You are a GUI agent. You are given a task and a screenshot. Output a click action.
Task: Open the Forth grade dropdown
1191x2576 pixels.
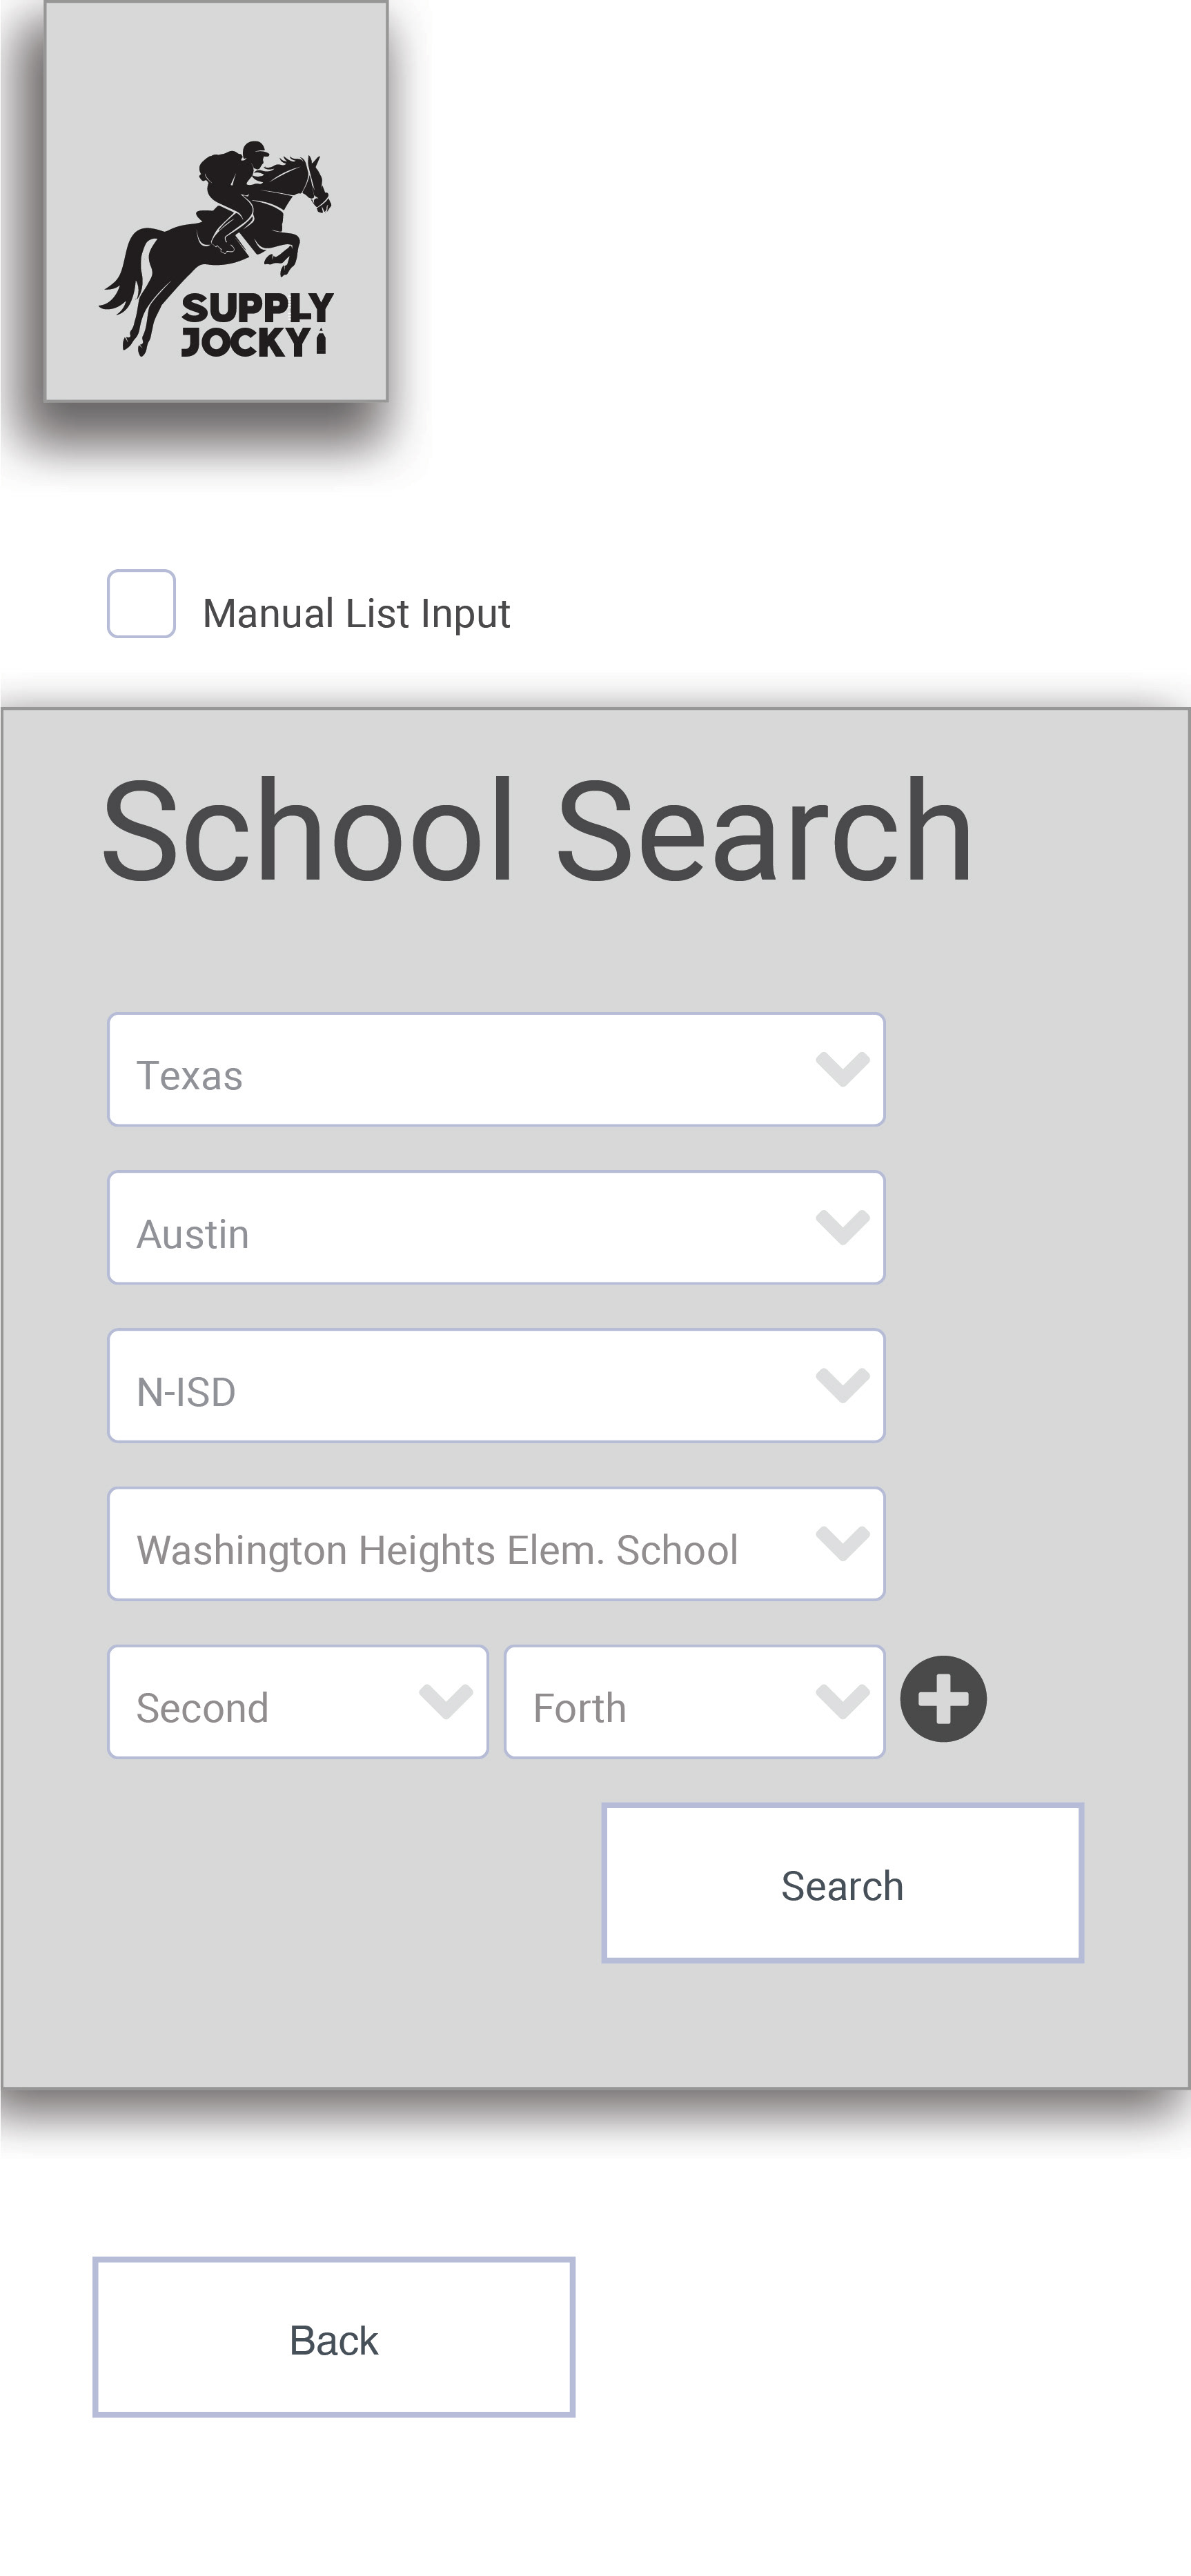click(x=695, y=1701)
